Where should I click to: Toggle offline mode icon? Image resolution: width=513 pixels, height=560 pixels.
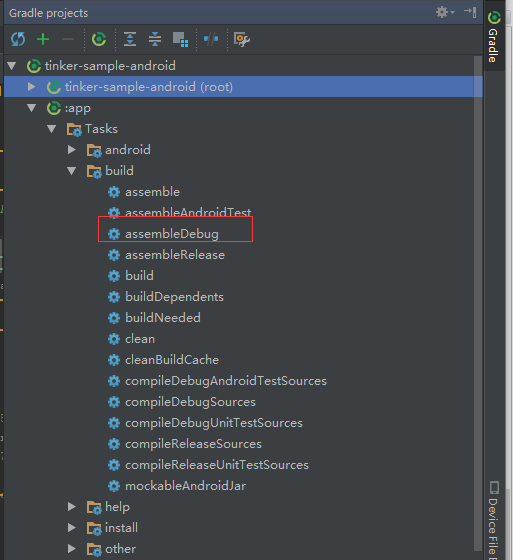211,39
